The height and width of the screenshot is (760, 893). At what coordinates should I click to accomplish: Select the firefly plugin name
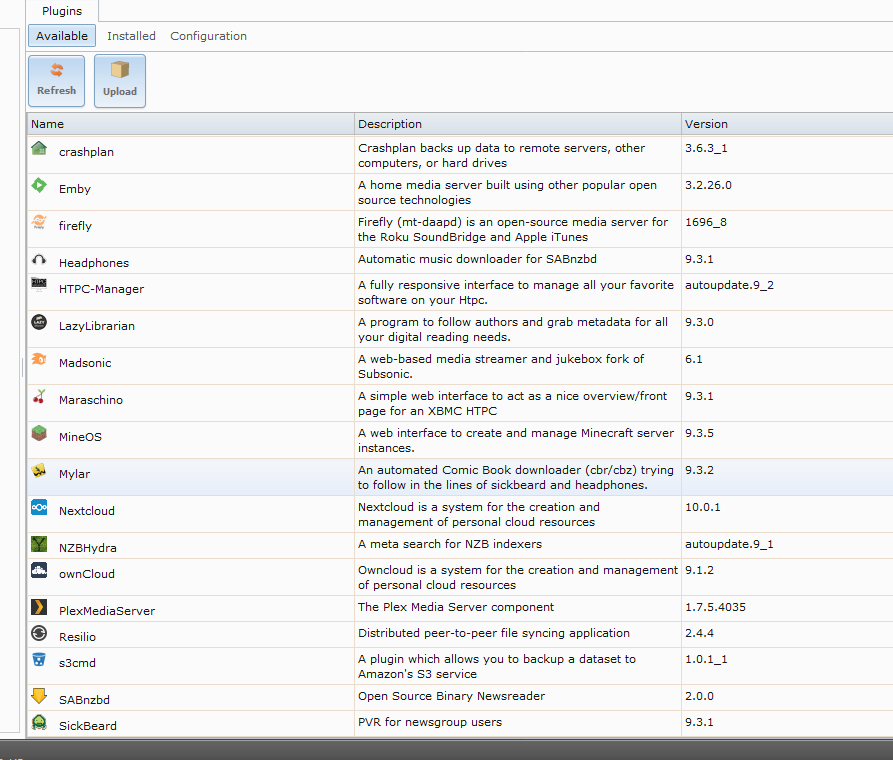tap(75, 226)
